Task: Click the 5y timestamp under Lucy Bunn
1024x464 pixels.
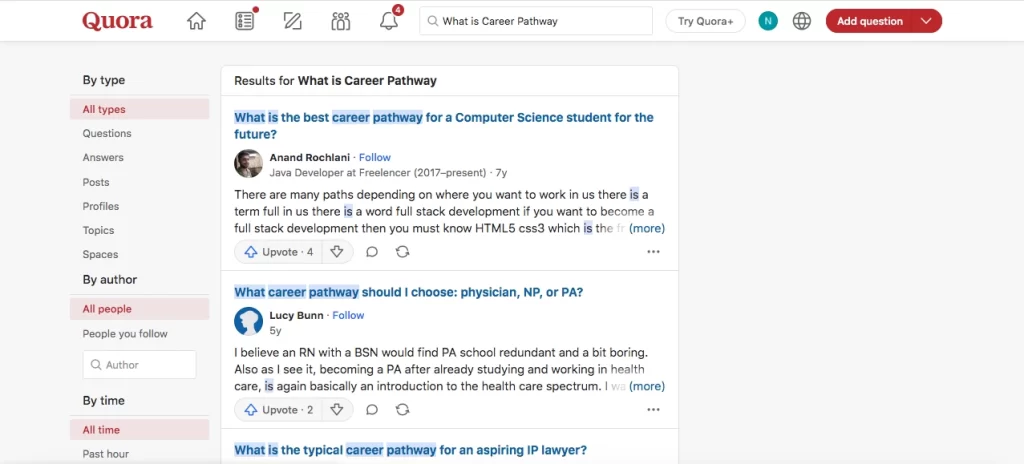Action: [276, 331]
